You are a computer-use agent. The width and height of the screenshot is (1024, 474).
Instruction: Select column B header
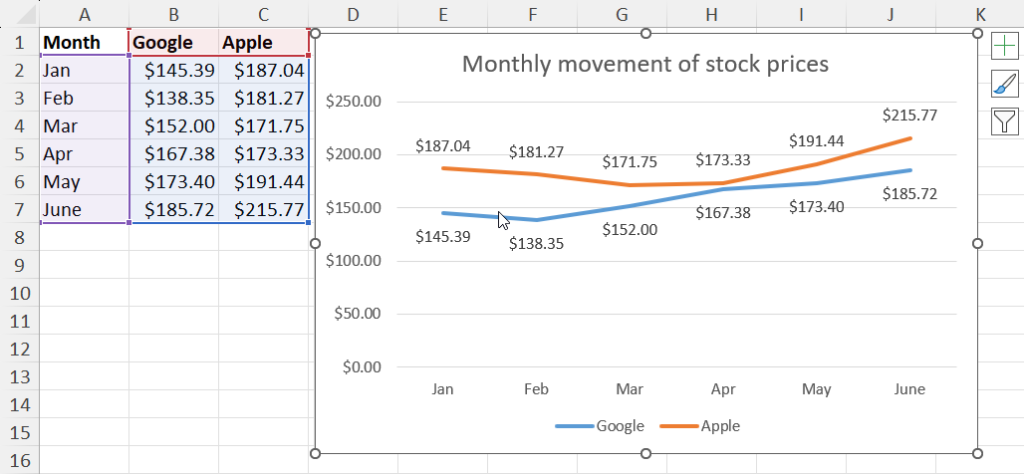[174, 14]
